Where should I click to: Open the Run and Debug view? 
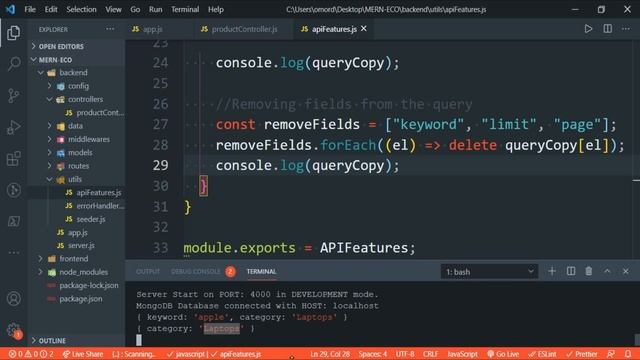(x=13, y=127)
